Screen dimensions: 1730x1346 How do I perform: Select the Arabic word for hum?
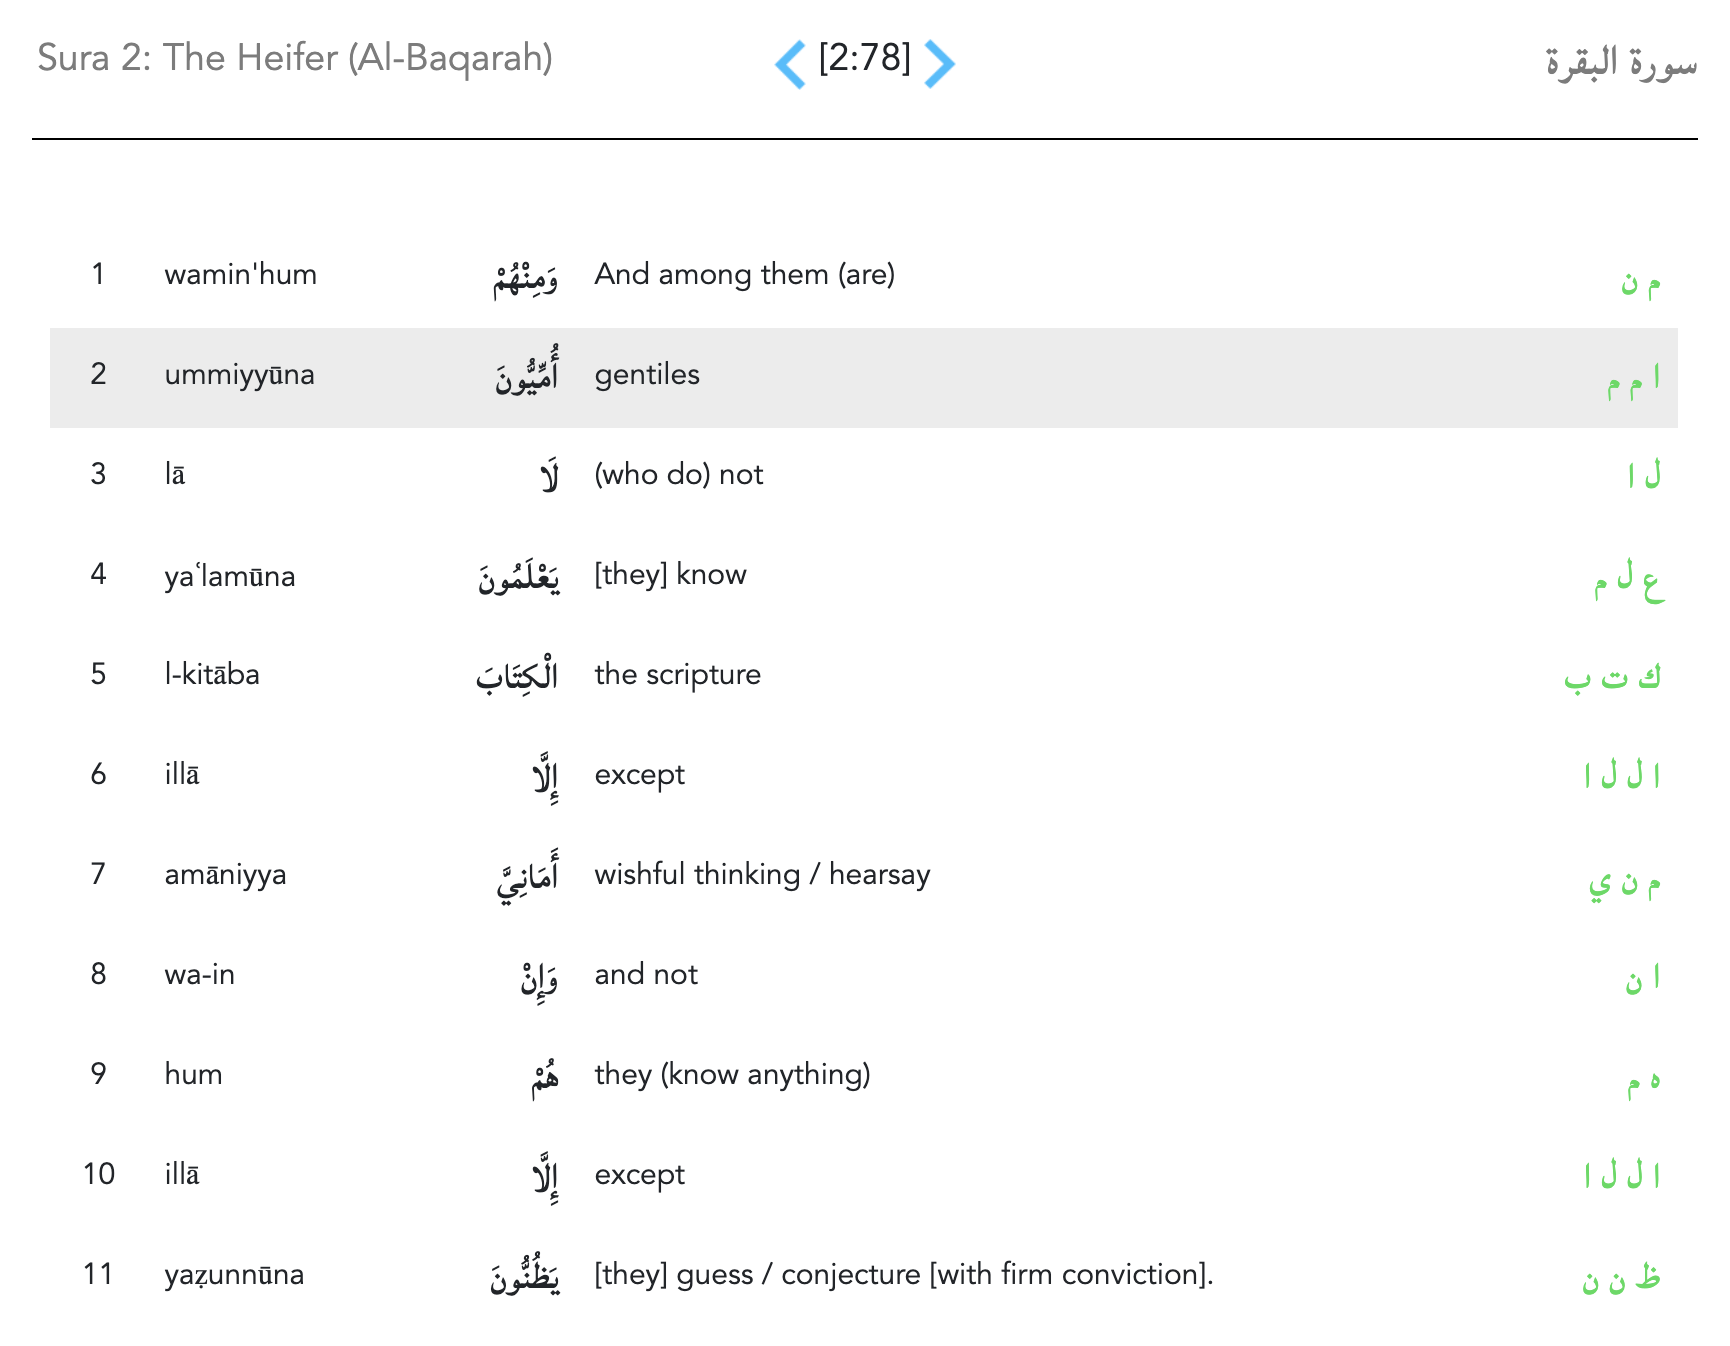tap(545, 1078)
